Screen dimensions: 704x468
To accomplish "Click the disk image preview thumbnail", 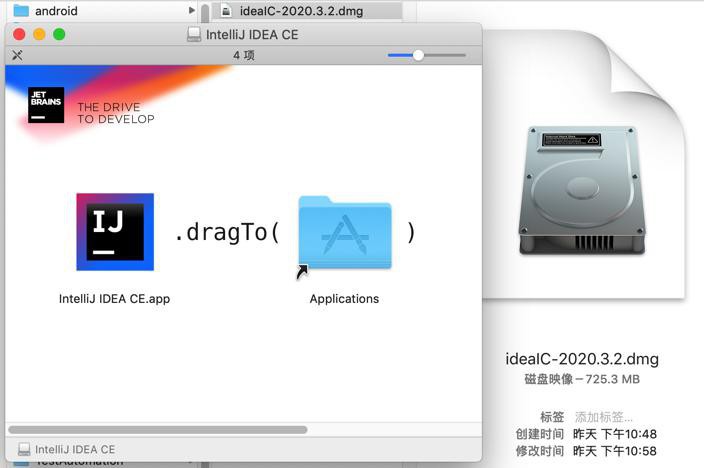I will point(582,191).
